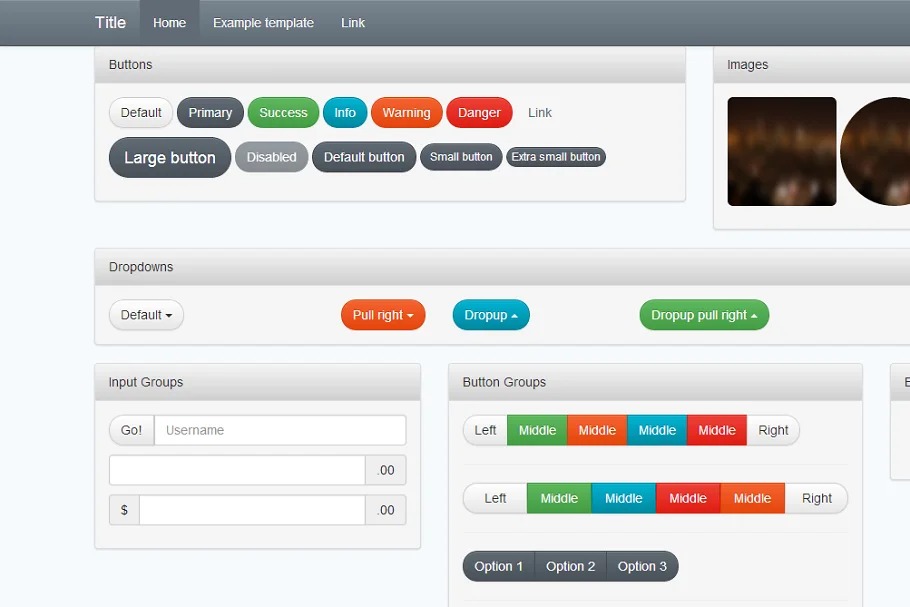Open the teal Dropup menu
The height and width of the screenshot is (607, 910).
[491, 315]
